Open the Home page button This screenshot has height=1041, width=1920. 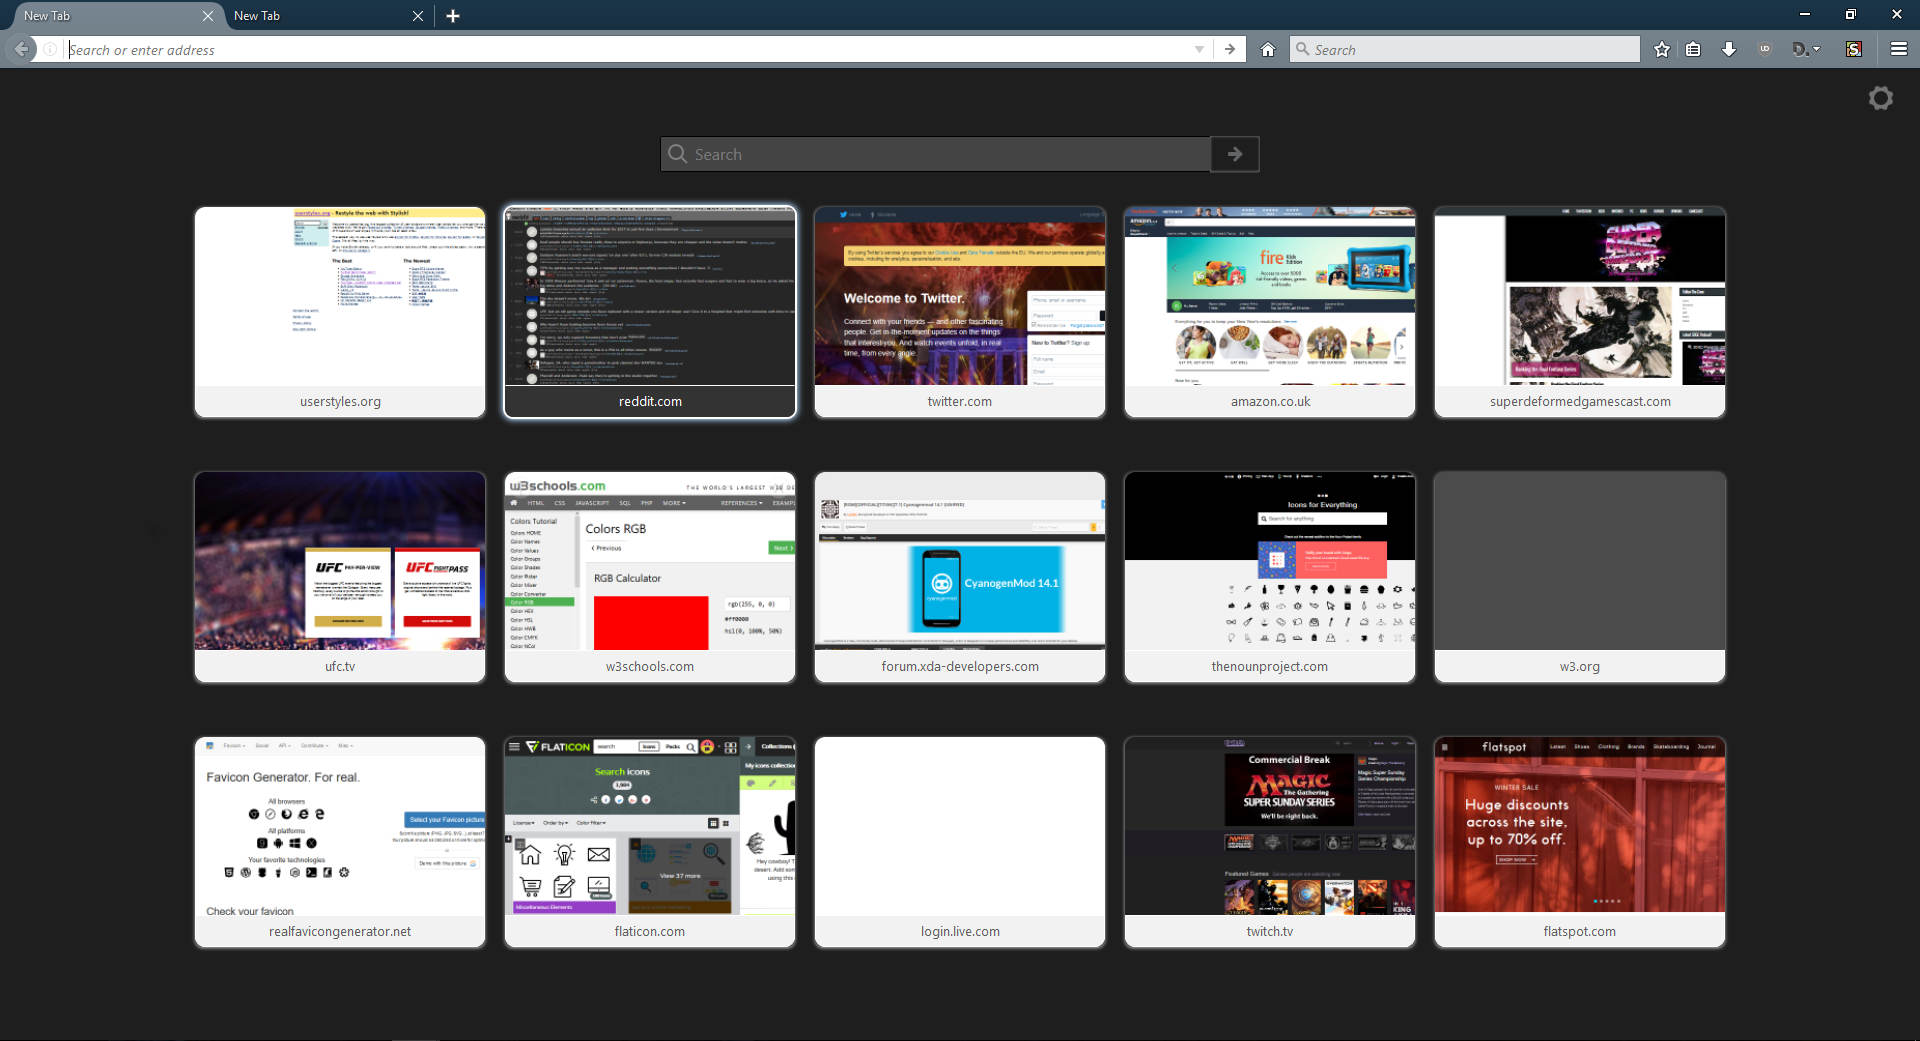1268,49
